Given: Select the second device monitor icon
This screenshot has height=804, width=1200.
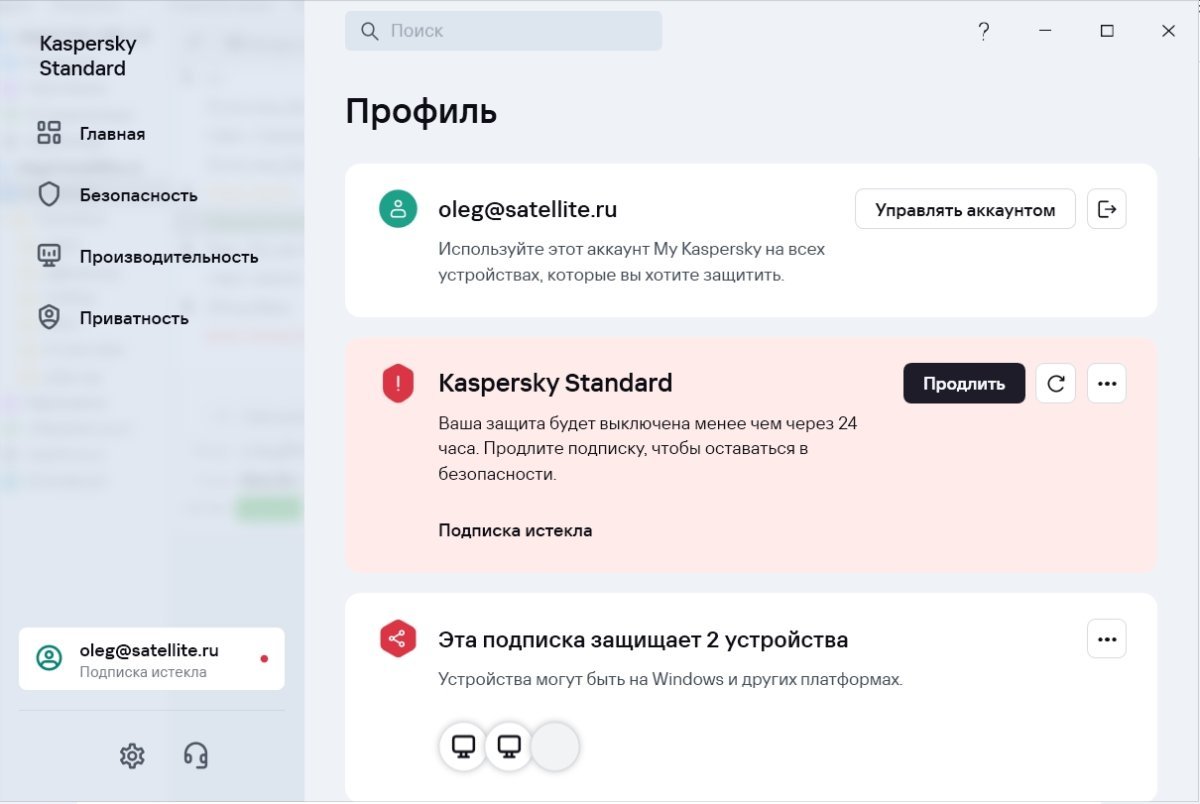Looking at the screenshot, I should click(509, 746).
